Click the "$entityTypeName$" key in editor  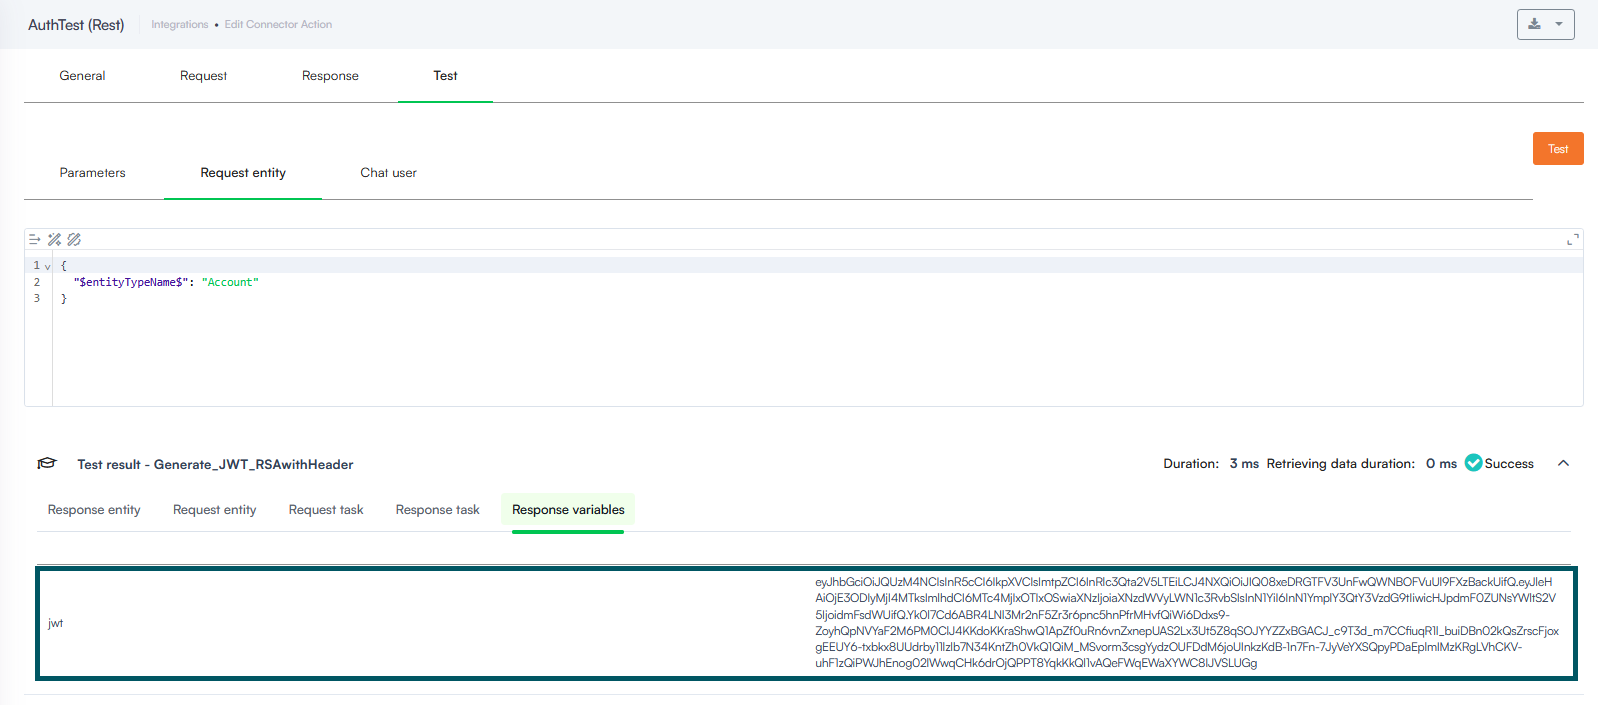point(131,282)
